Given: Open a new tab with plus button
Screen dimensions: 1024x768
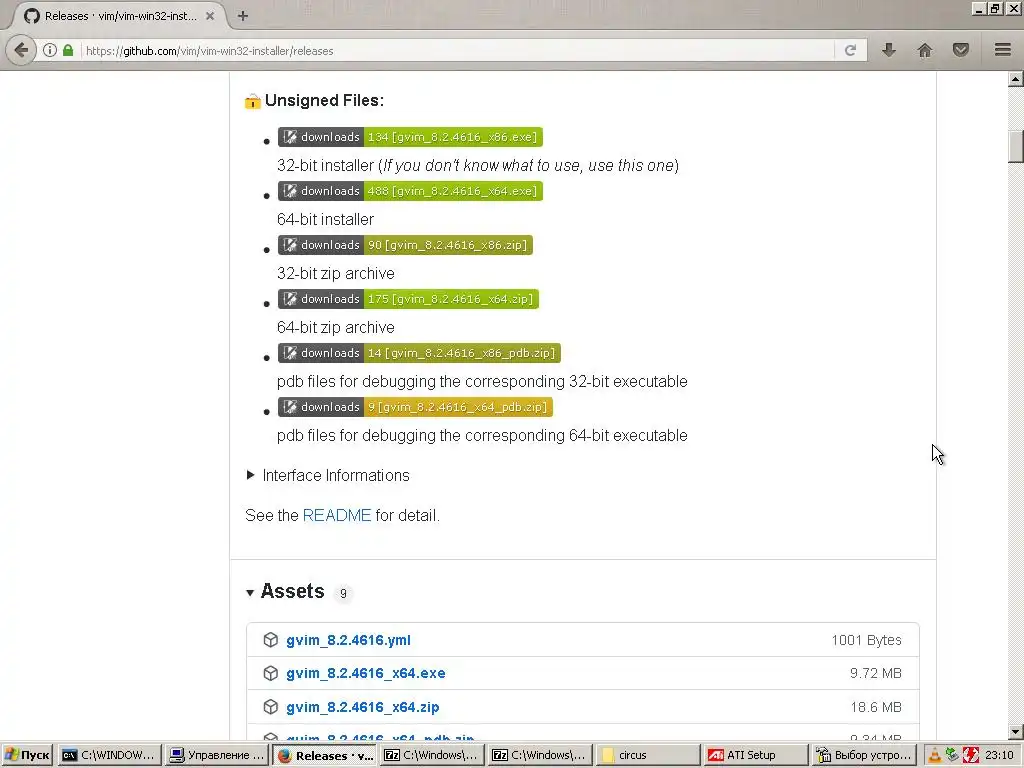Looking at the screenshot, I should [x=243, y=16].
